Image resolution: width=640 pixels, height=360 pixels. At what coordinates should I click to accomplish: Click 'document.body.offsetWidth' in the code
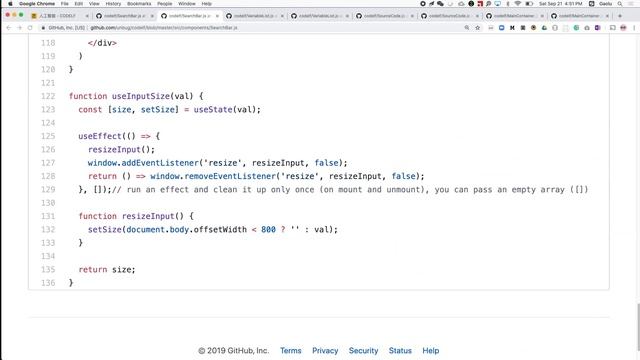(187, 230)
